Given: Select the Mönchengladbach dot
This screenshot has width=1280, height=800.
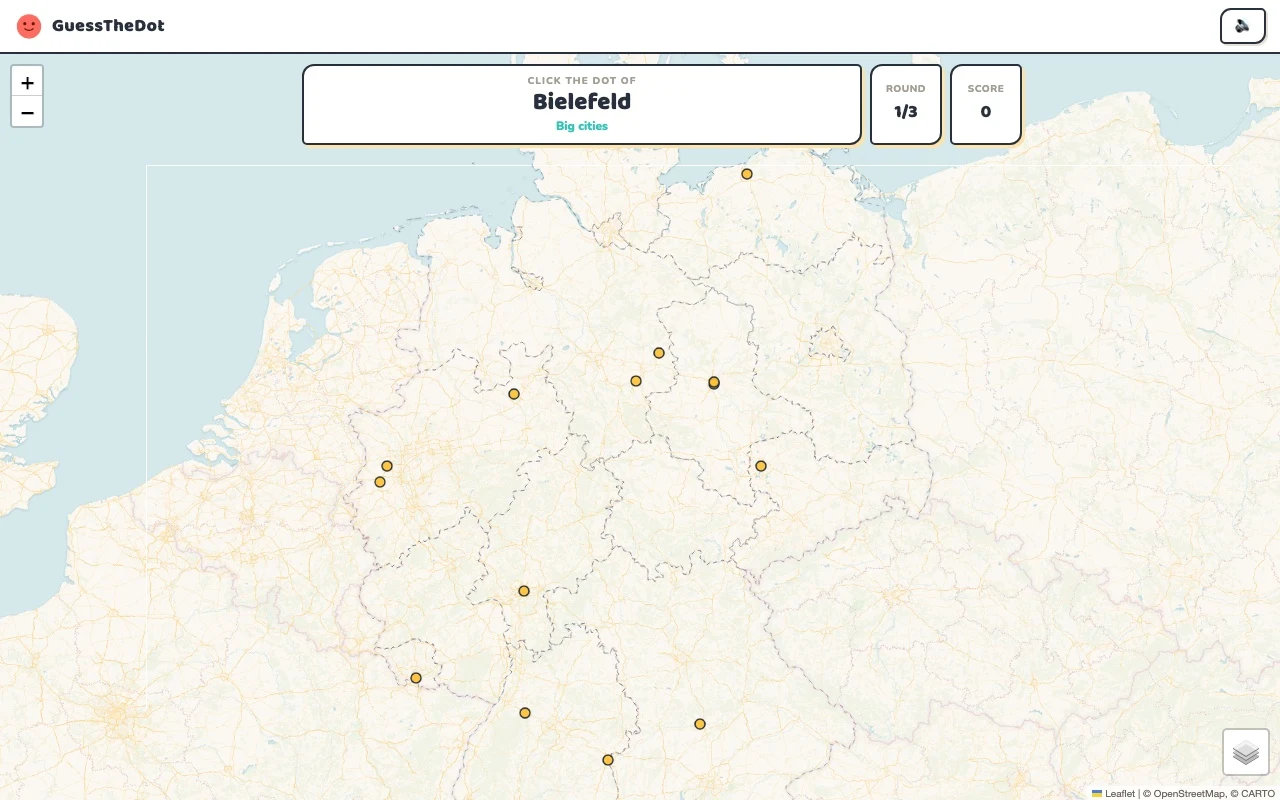Looking at the screenshot, I should coord(380,482).
